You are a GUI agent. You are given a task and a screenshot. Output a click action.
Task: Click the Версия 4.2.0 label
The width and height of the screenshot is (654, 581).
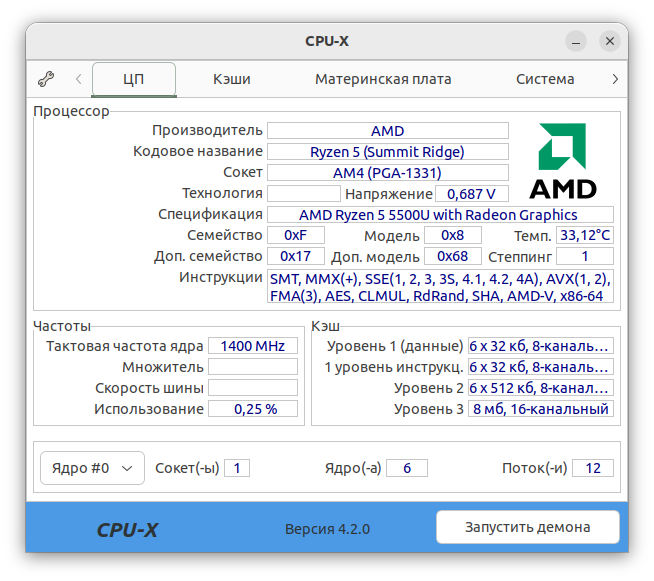click(x=327, y=529)
